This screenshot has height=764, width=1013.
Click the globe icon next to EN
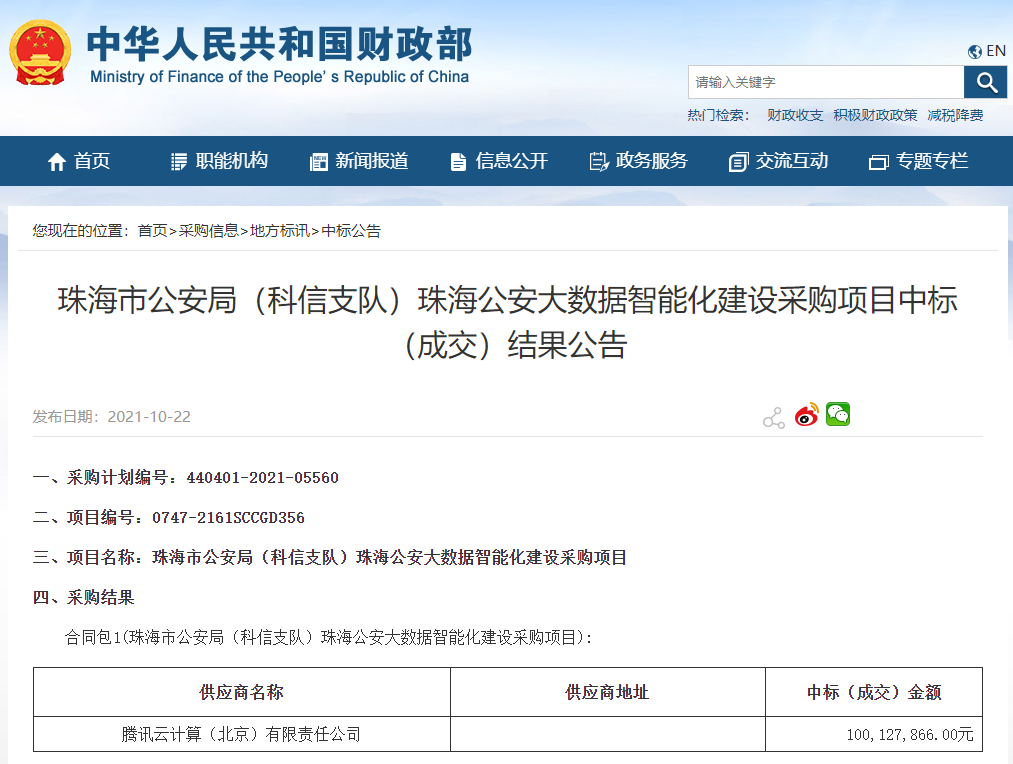point(974,52)
